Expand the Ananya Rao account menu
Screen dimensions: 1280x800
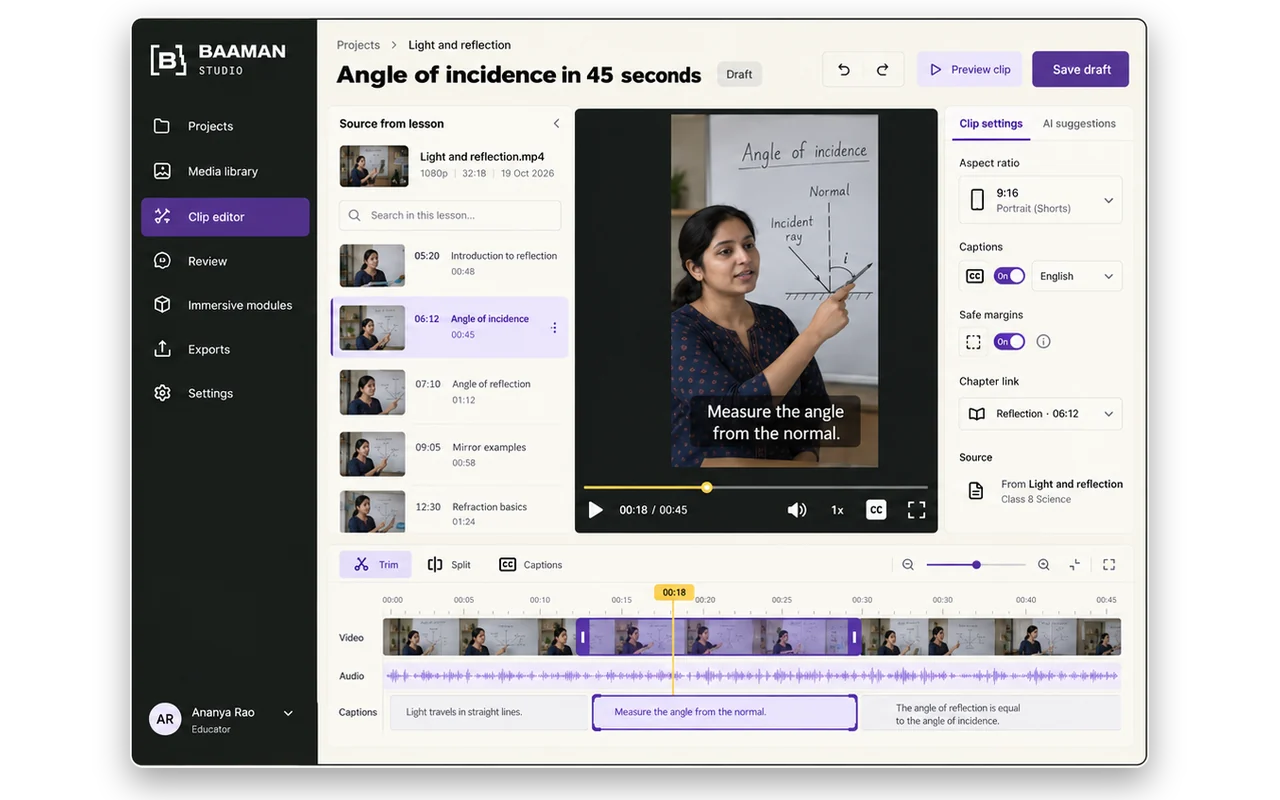coord(288,713)
